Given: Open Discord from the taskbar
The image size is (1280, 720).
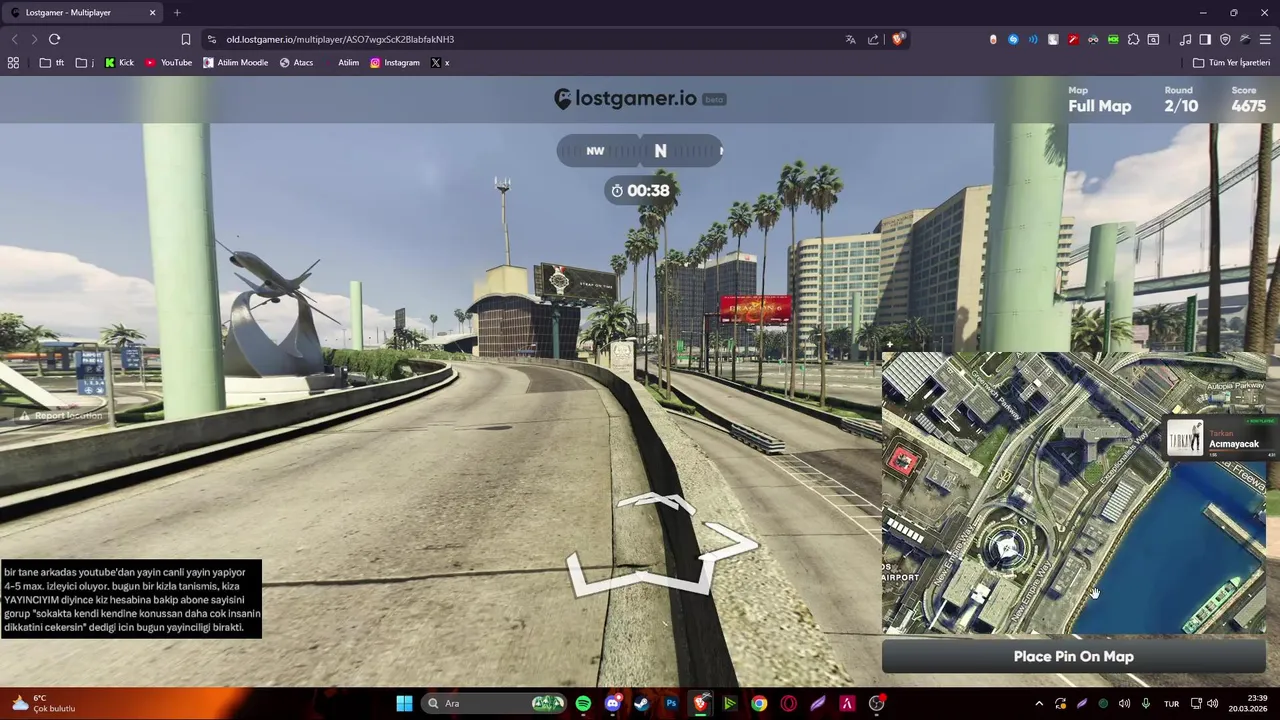Looking at the screenshot, I should point(612,703).
